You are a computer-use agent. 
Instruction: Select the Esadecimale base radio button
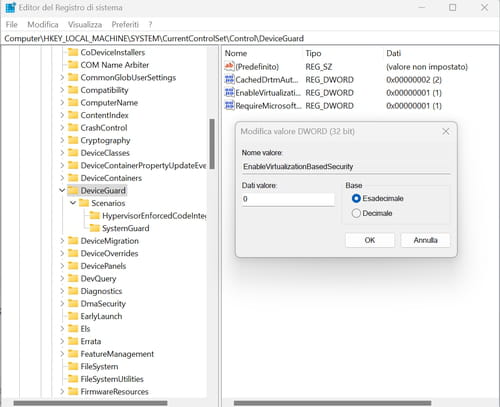click(x=356, y=198)
